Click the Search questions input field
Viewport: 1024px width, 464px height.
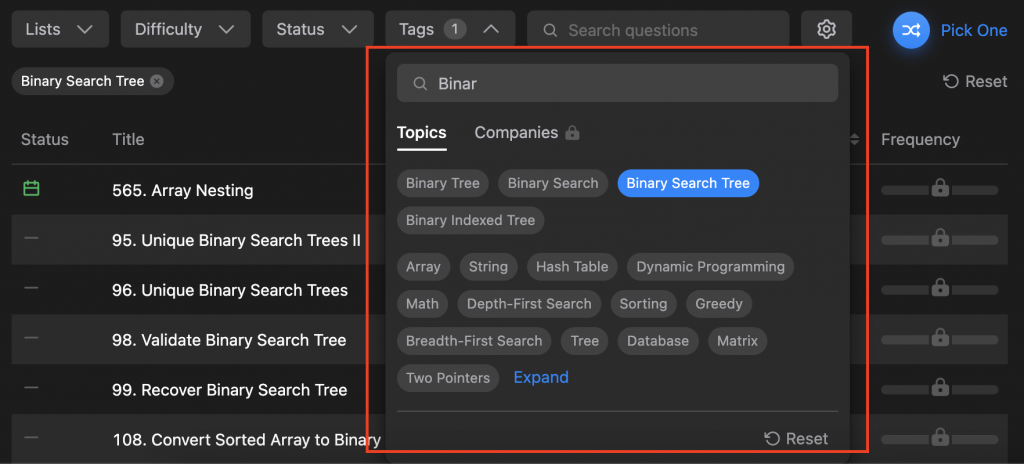[670, 30]
